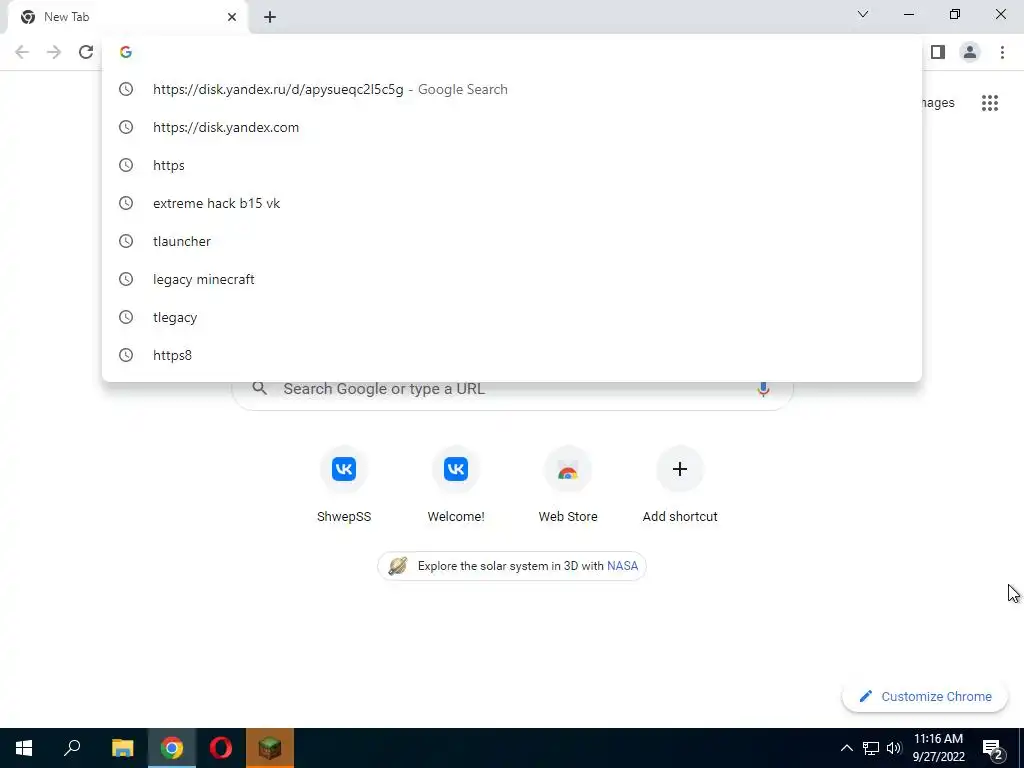
Task: Click the clock icon beside legacy minecraft
Action: 126,279
